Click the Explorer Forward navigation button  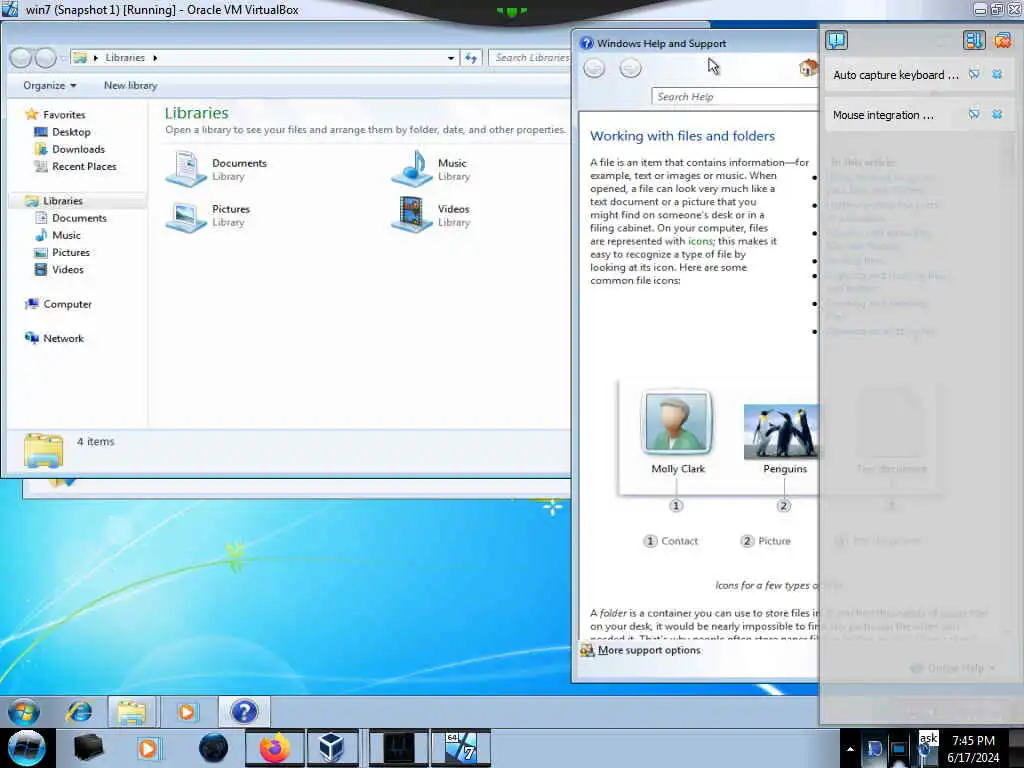coord(45,58)
